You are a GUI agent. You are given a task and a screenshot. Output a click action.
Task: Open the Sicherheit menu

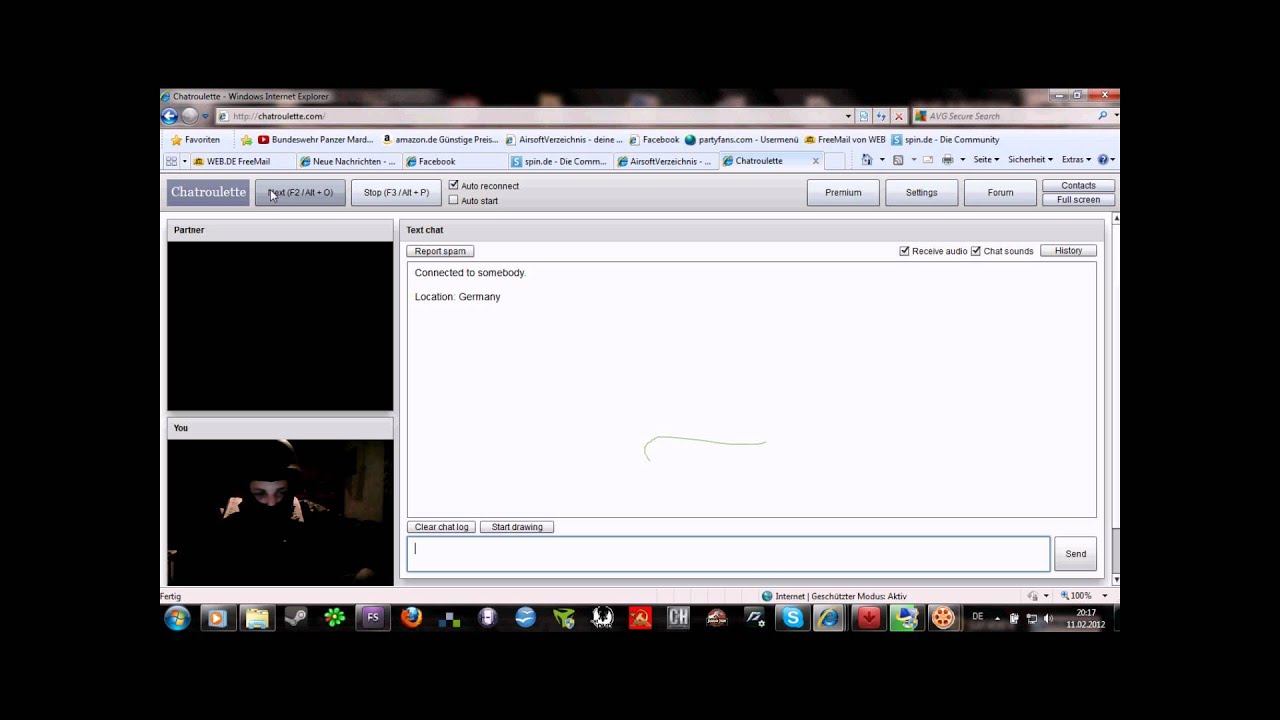click(1030, 160)
